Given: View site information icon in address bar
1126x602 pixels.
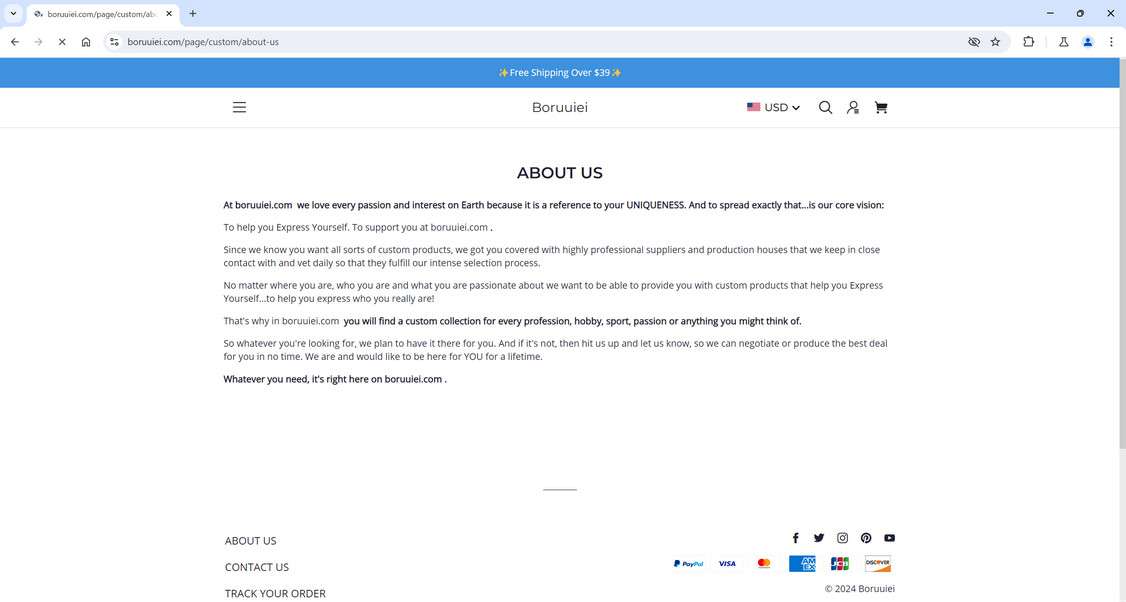Looking at the screenshot, I should 114,42.
